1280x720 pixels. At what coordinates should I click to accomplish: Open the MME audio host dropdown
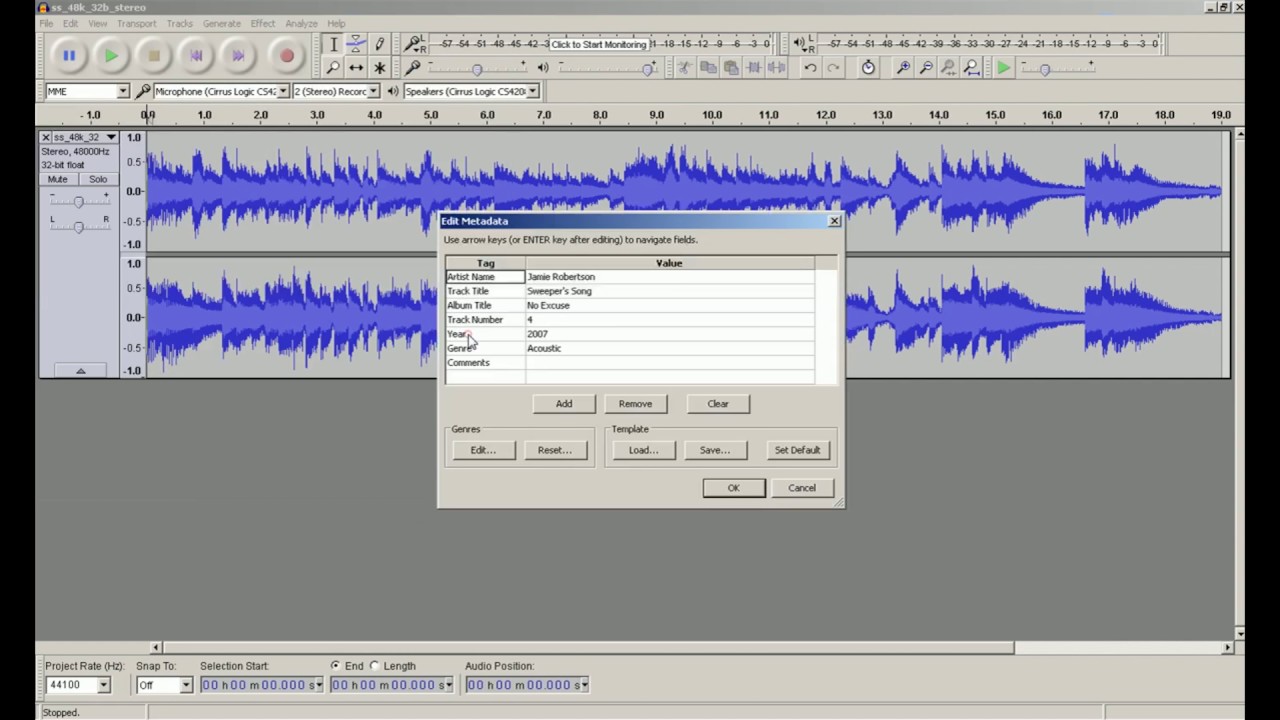click(123, 91)
